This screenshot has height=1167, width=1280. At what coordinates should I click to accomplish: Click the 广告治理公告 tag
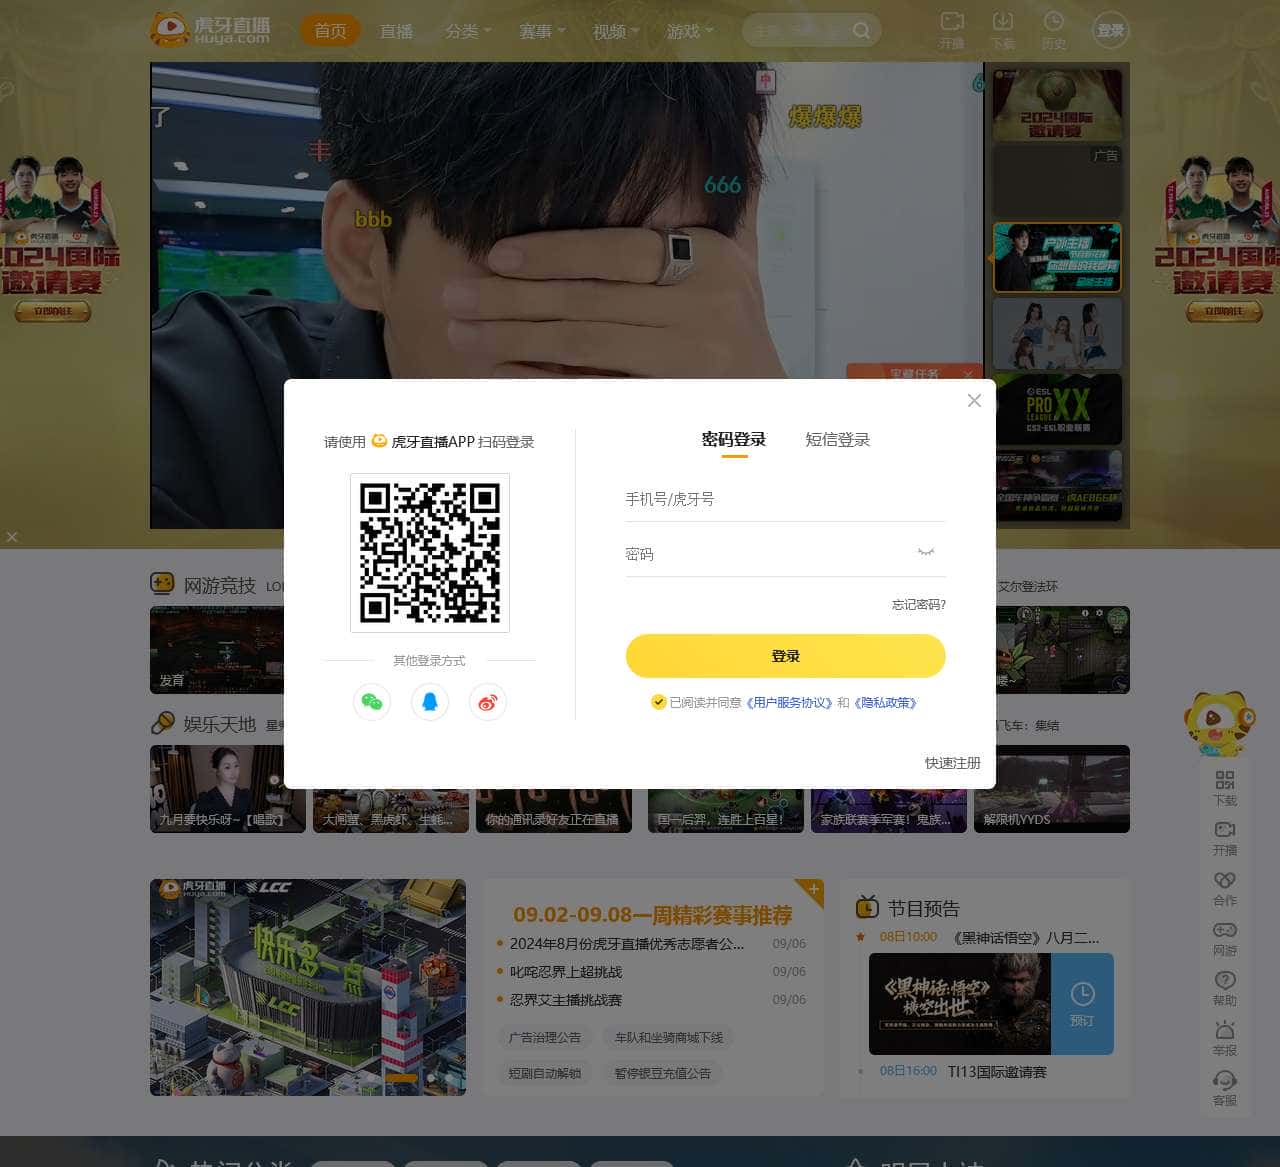[545, 1038]
